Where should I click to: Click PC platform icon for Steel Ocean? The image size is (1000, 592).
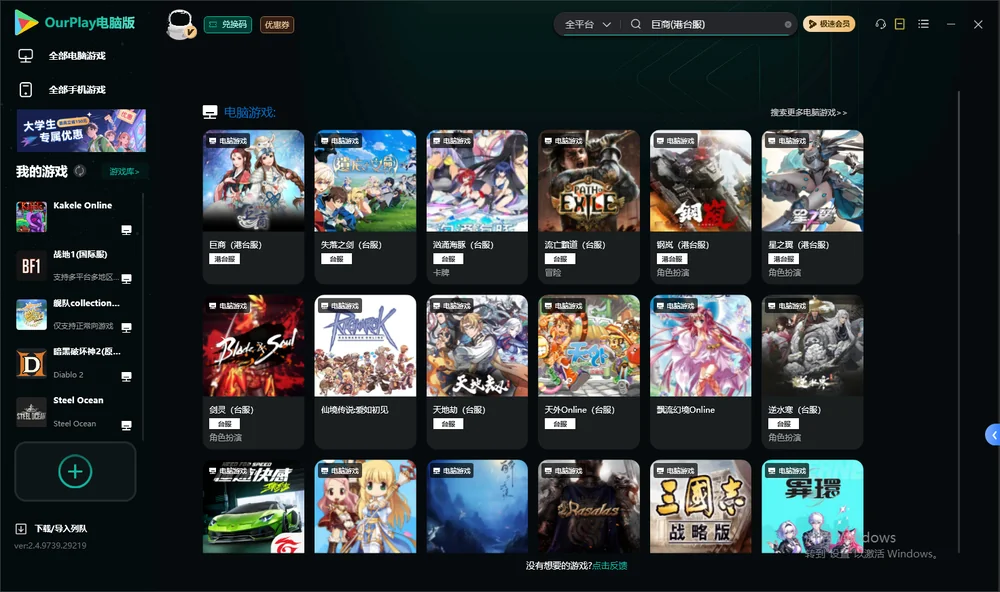coord(126,426)
